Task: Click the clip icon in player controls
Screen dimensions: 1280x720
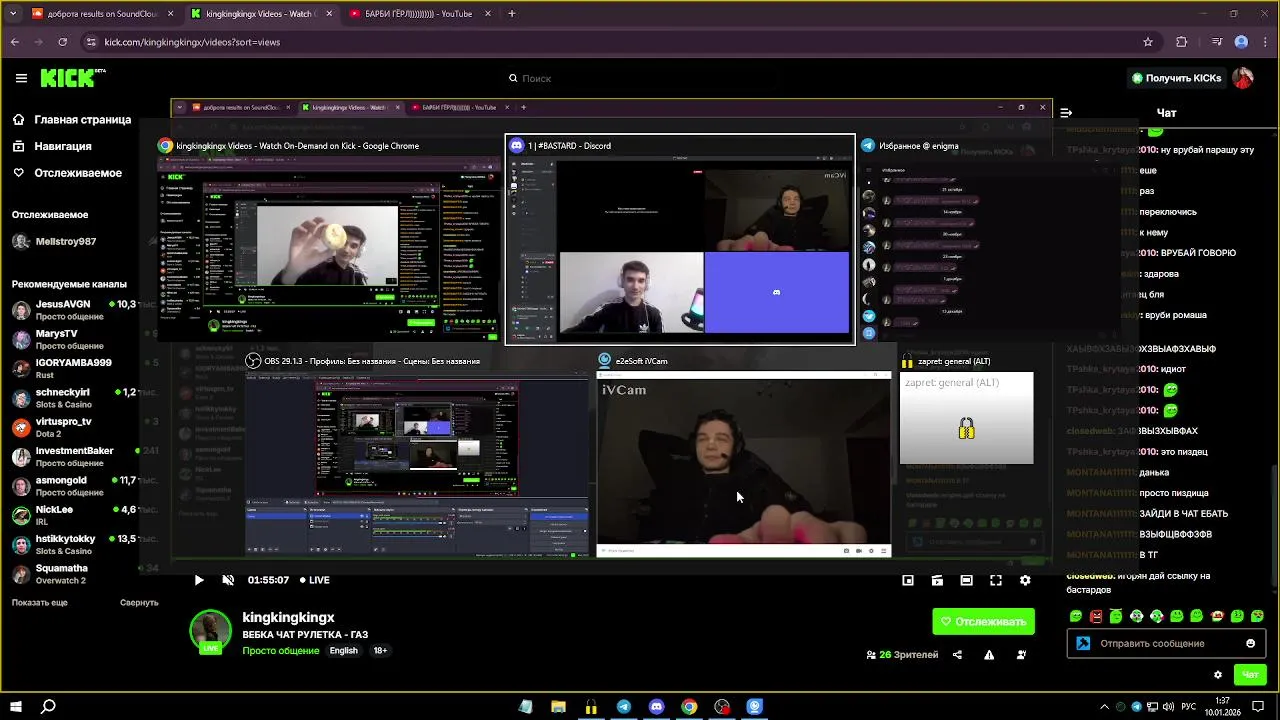Action: coord(937,580)
